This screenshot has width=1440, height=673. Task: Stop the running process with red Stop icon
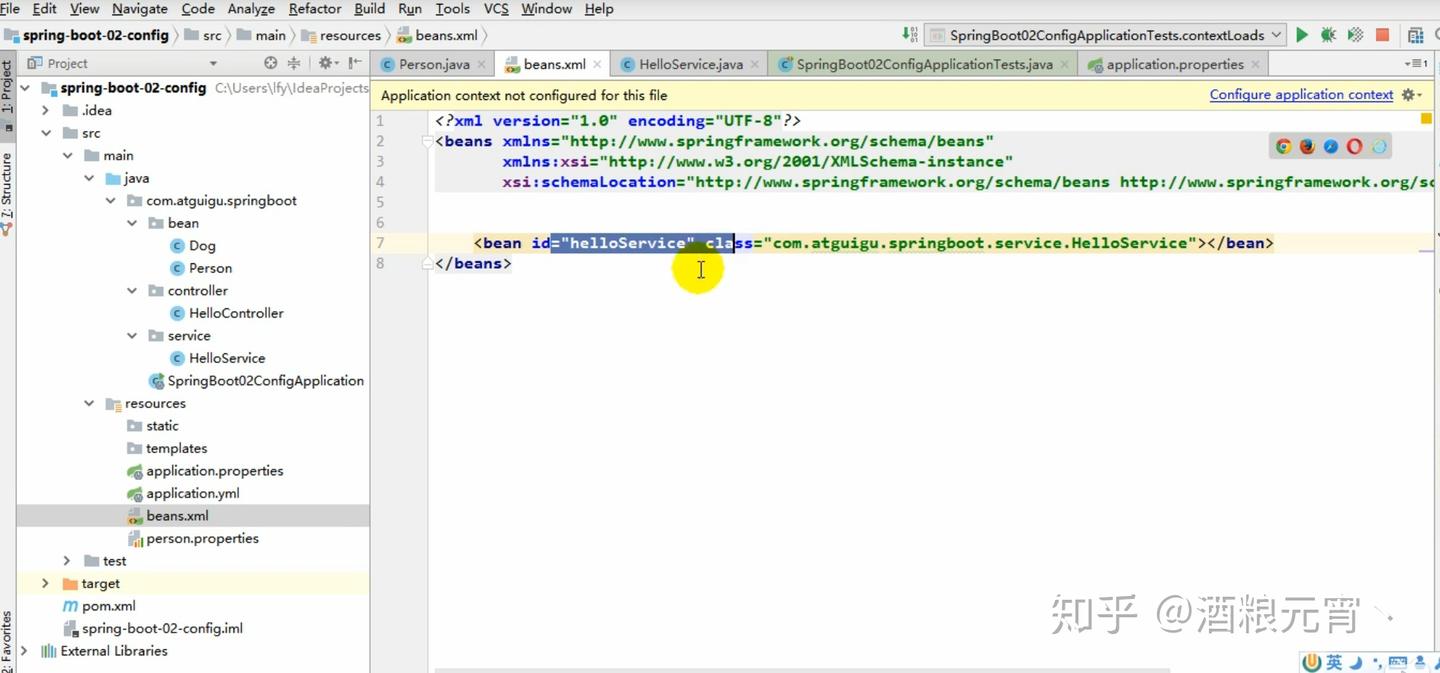coord(1381,34)
